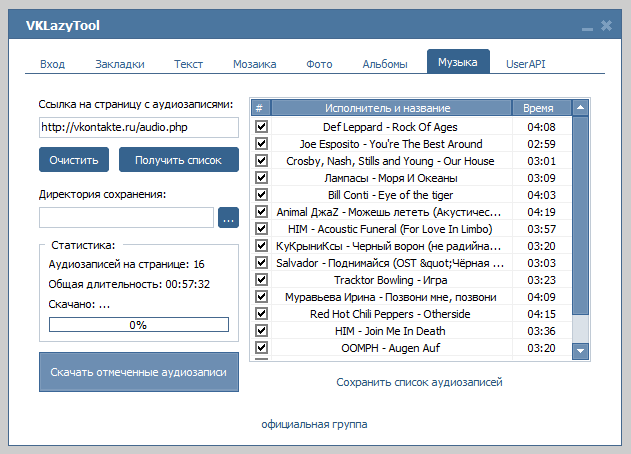Image resolution: width=631 pixels, height=454 pixels.
Task: Uncheck HIM - Join Me In Death checkbox
Action: pos(262,331)
